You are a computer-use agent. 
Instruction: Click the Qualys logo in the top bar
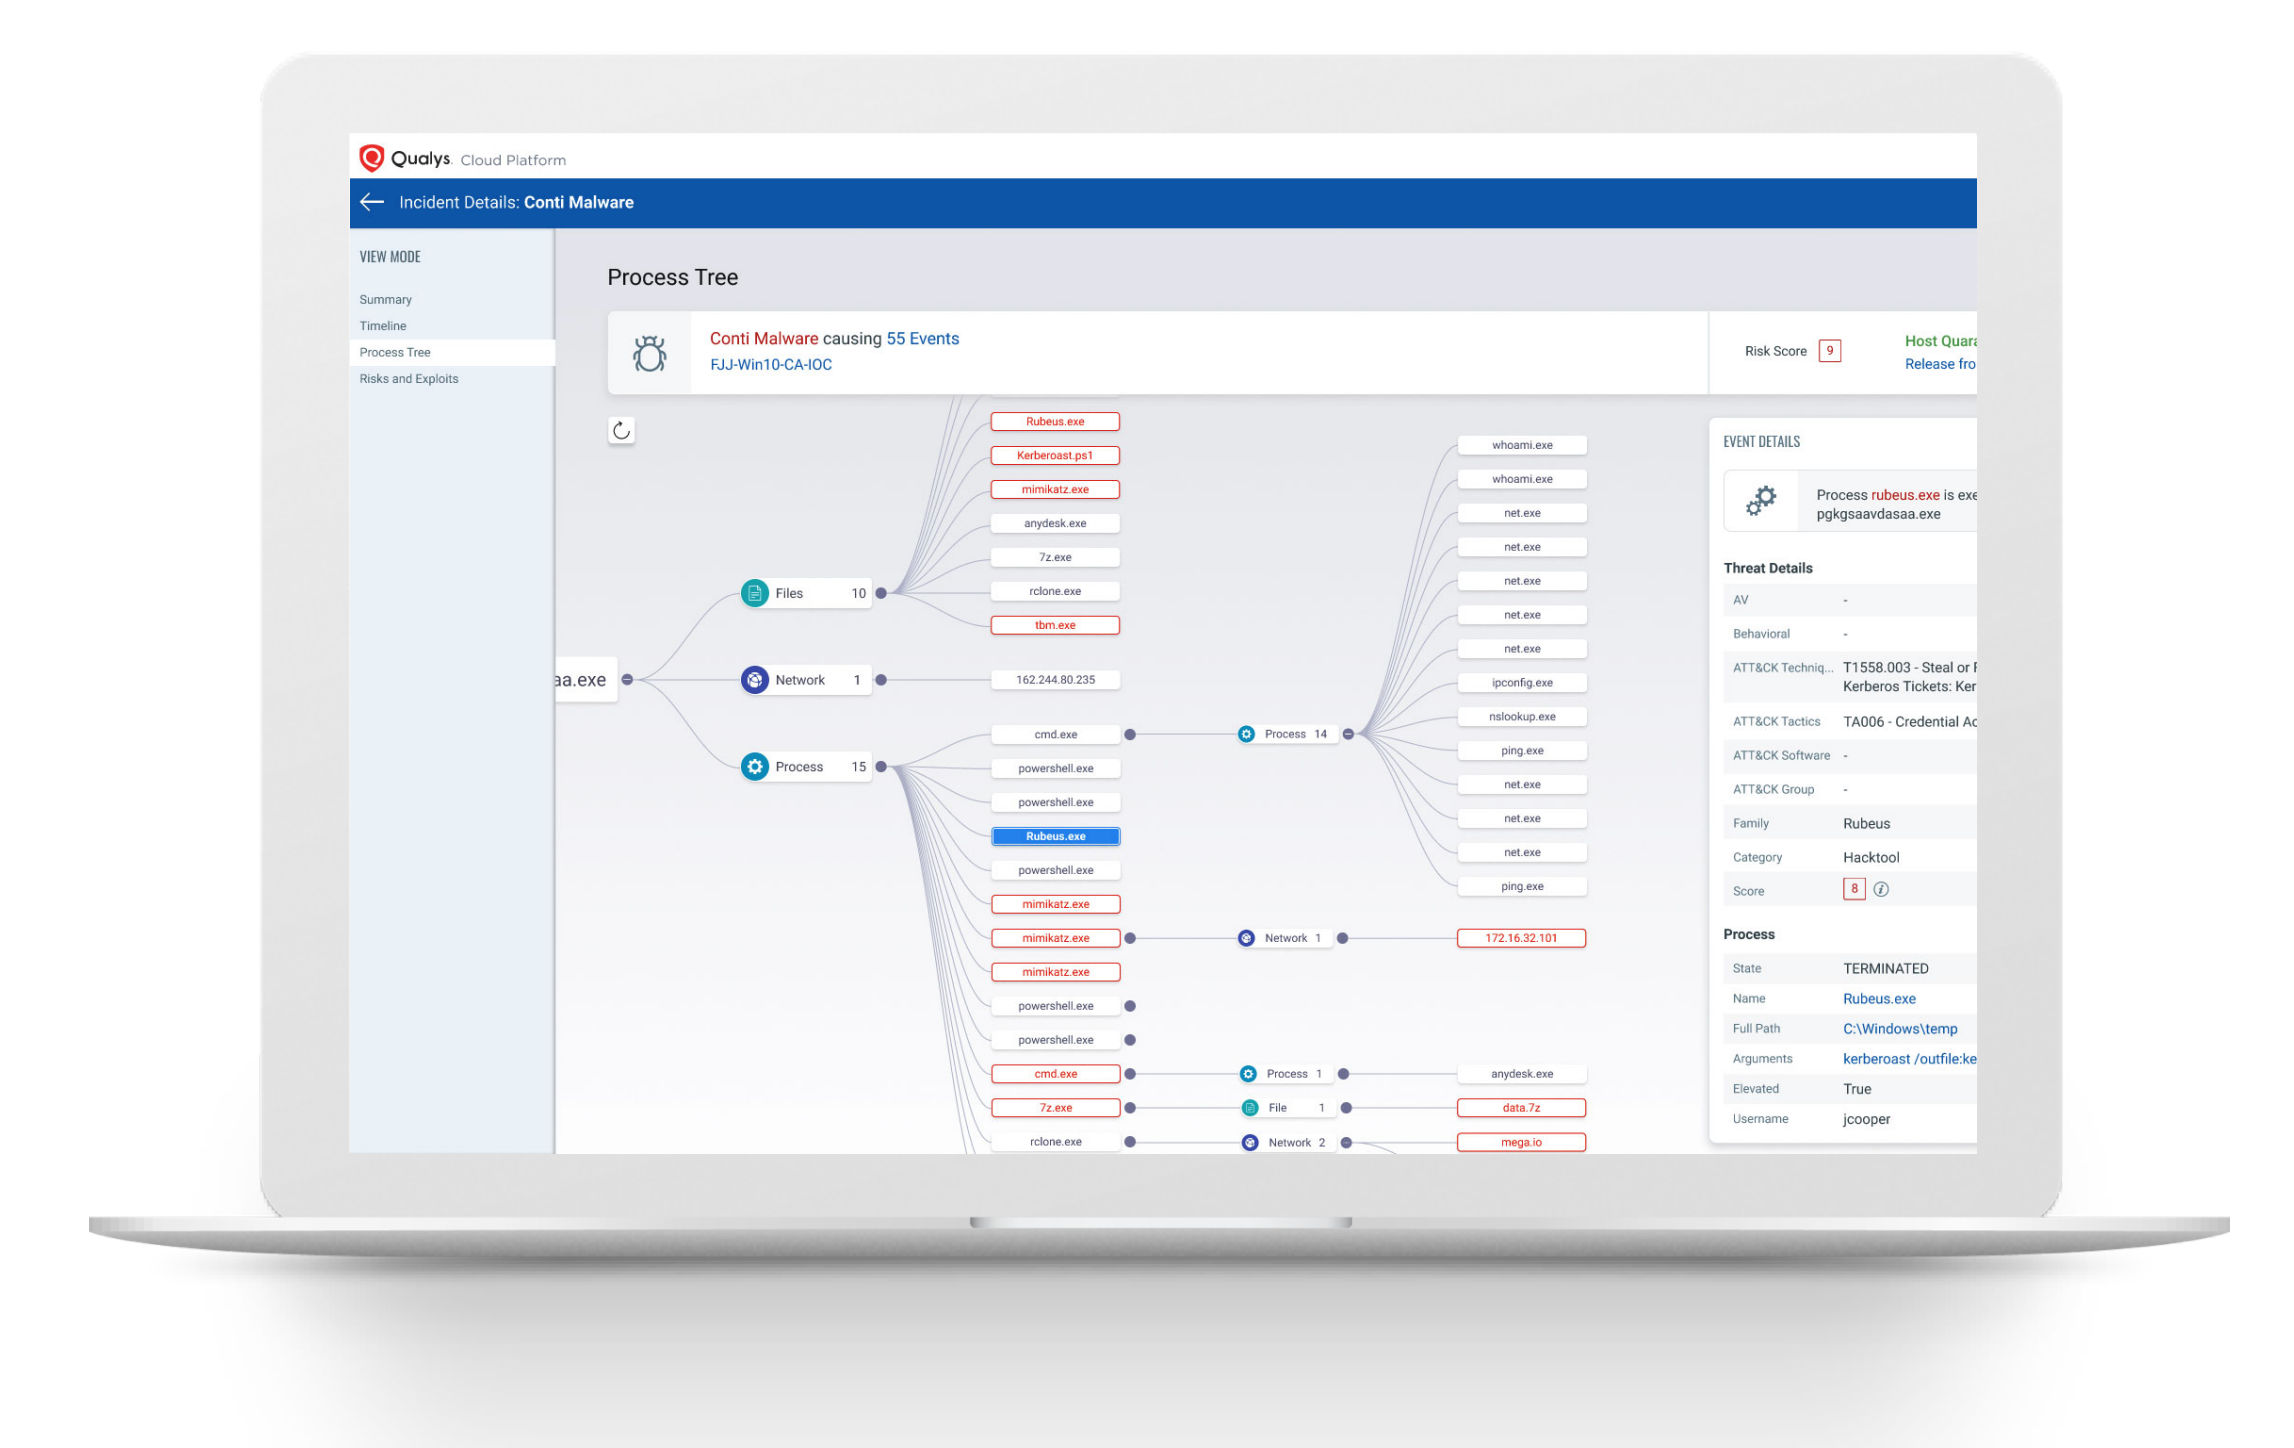[372, 156]
